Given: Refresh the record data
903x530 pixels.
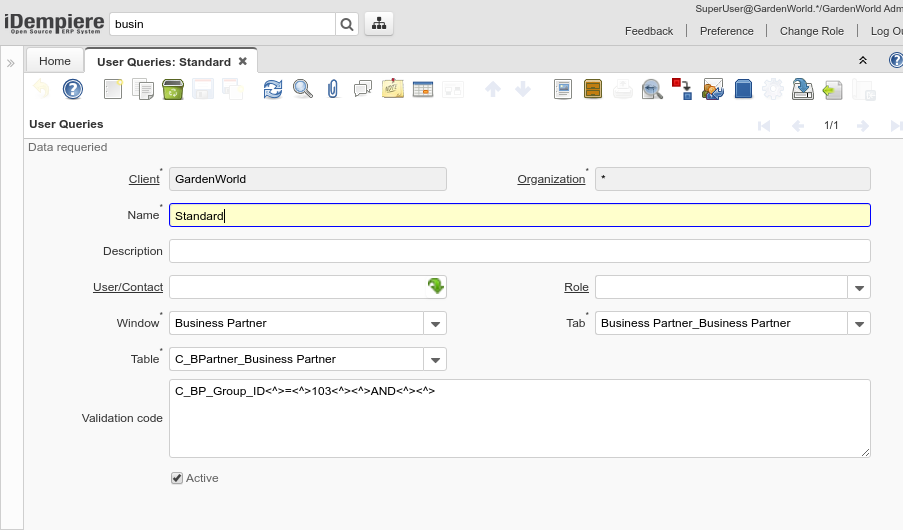Looking at the screenshot, I should [x=272, y=90].
